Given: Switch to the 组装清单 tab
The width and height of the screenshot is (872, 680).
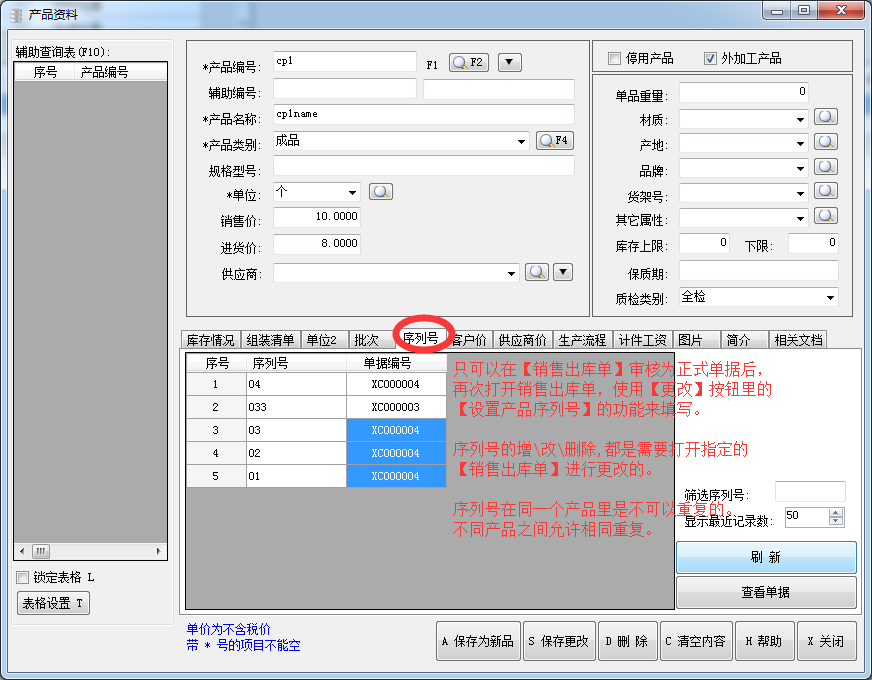Looking at the screenshot, I should tap(270, 340).
